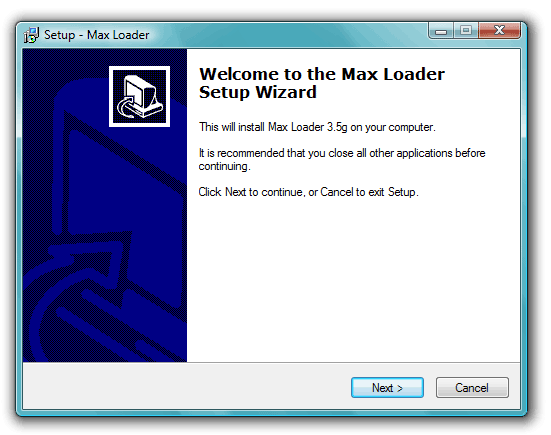Click the empty grey panel left of Next
Image resolution: width=551 pixels, height=435 pixels.
pyautogui.click(x=186, y=387)
